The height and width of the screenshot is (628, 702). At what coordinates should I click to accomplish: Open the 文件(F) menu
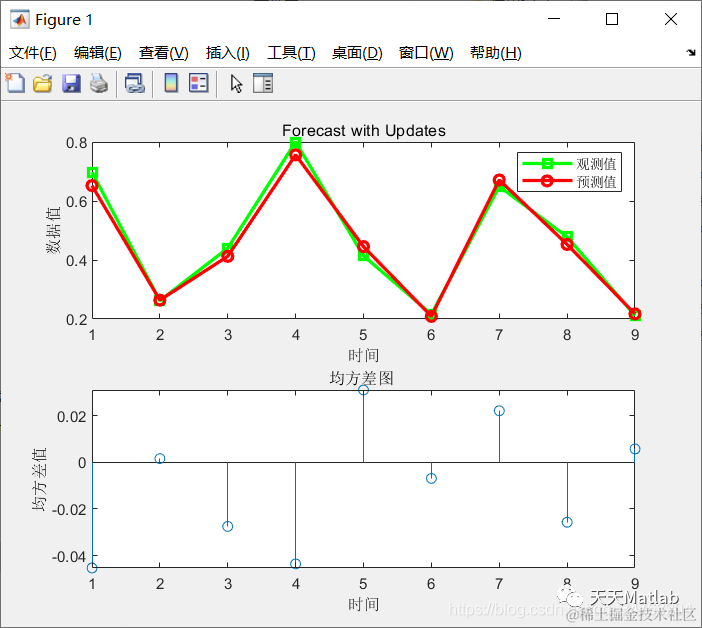click(x=33, y=53)
